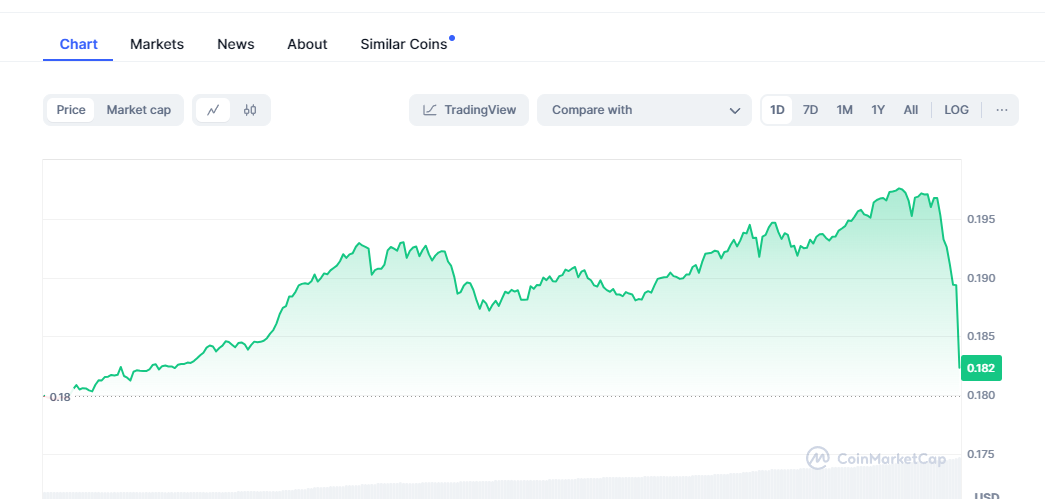Image resolution: width=1045 pixels, height=499 pixels.
Task: Expand the Compare with dropdown
Action: [x=643, y=110]
